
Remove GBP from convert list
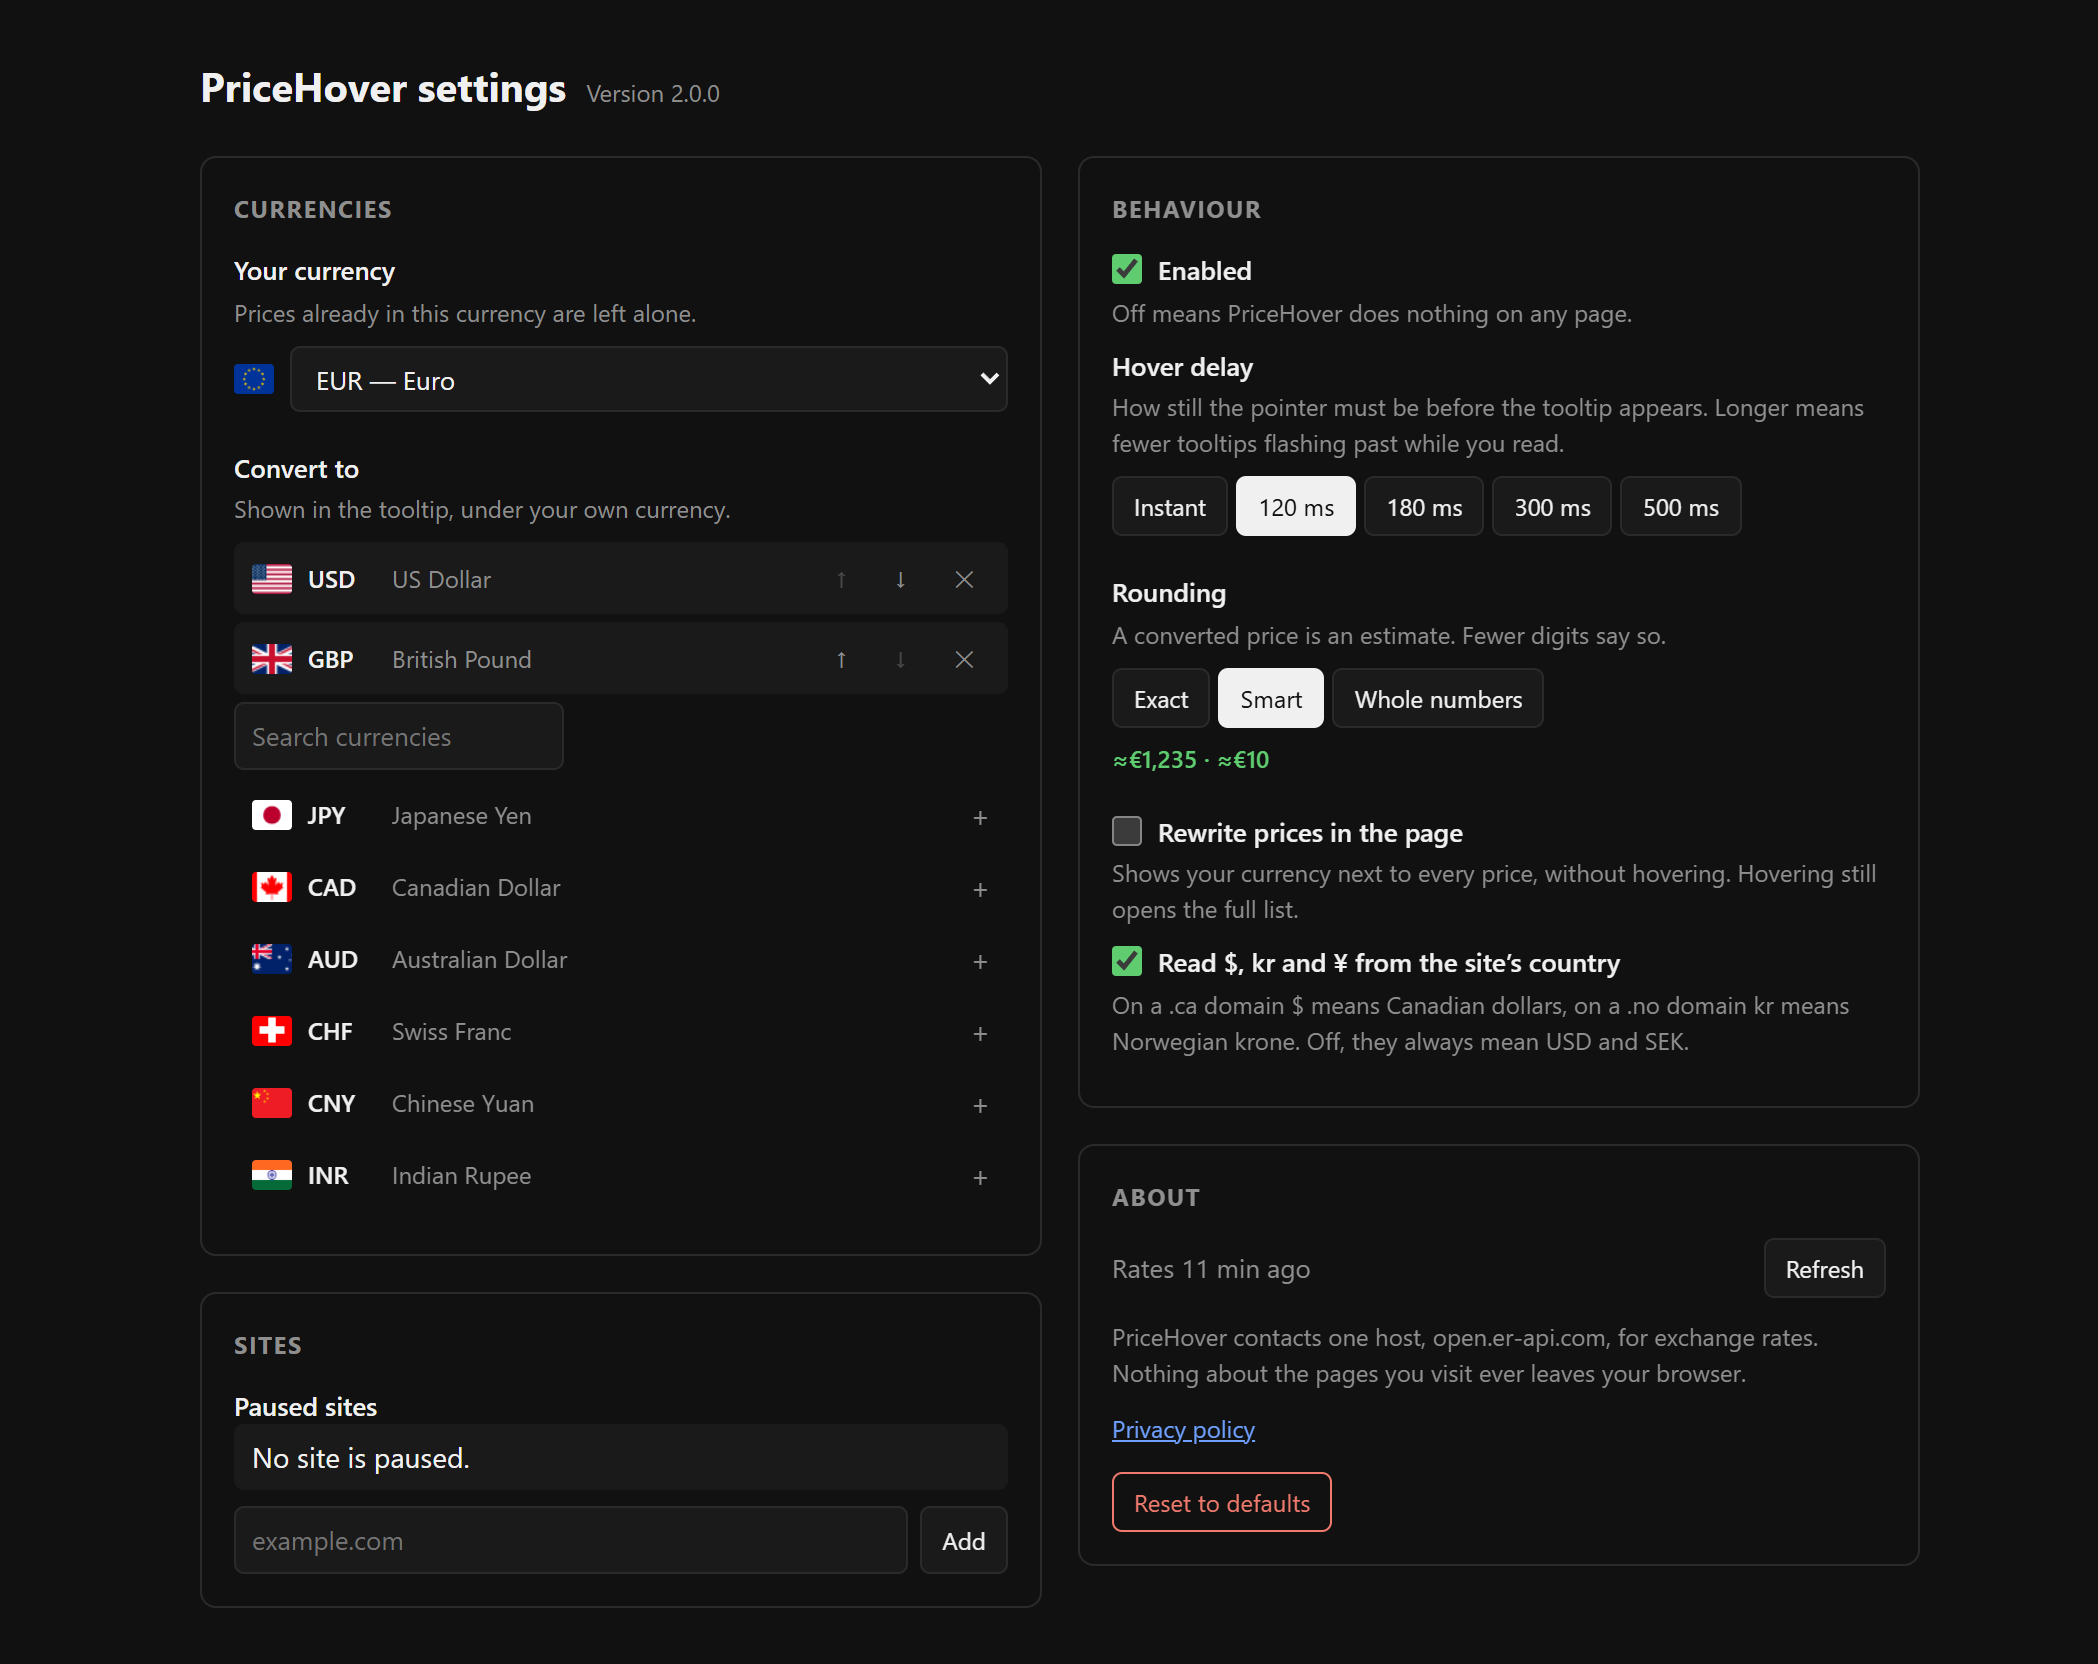(x=964, y=660)
